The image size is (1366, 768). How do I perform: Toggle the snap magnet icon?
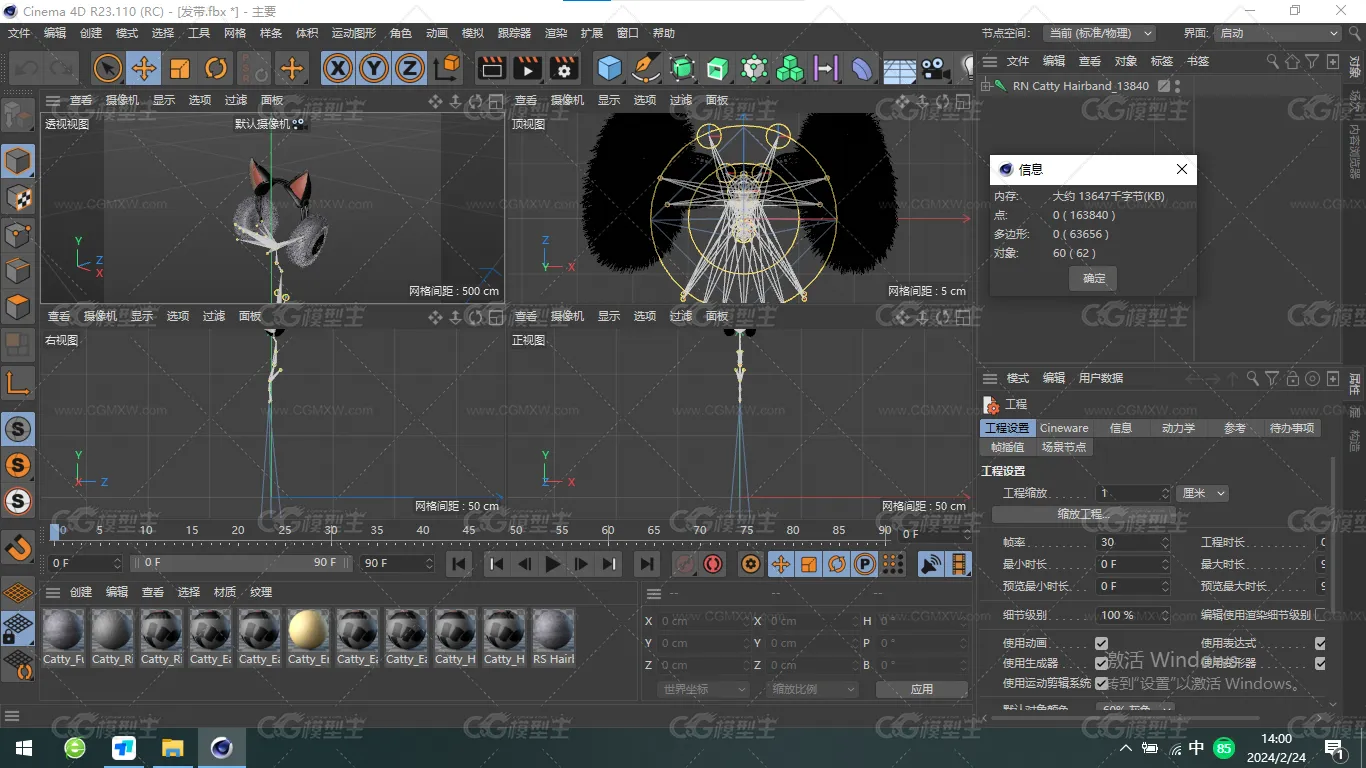(x=18, y=547)
